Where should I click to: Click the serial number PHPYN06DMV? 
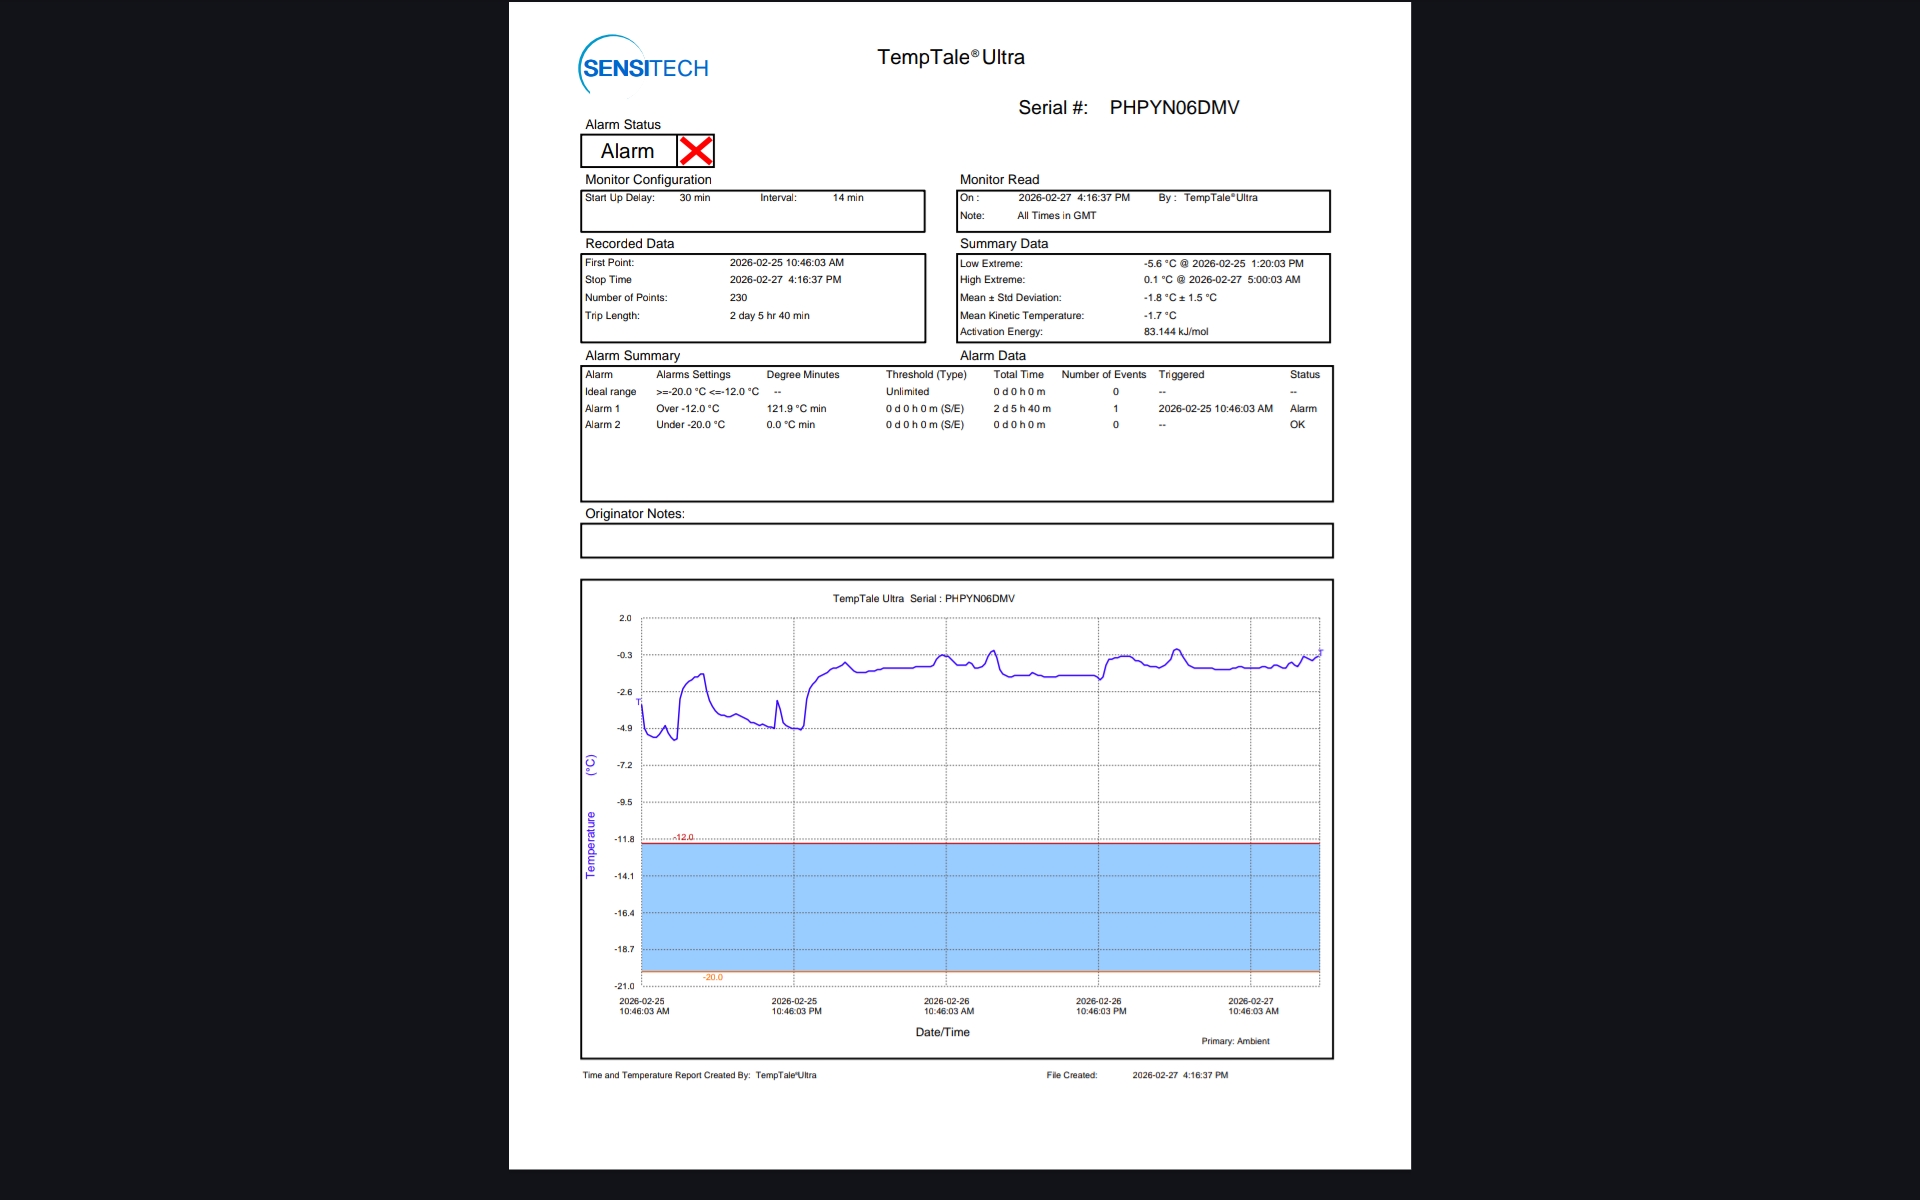(1174, 108)
